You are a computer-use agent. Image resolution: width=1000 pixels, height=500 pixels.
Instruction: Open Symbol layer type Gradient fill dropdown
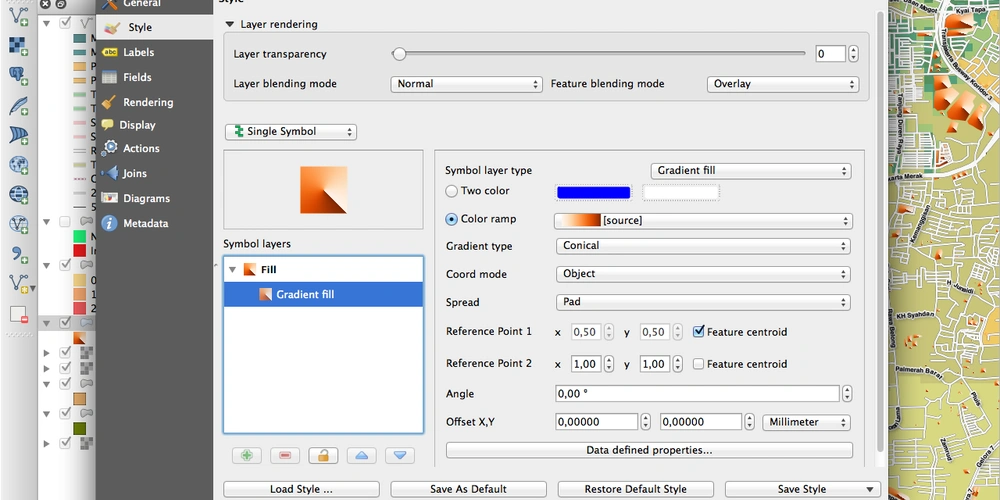[x=751, y=170]
